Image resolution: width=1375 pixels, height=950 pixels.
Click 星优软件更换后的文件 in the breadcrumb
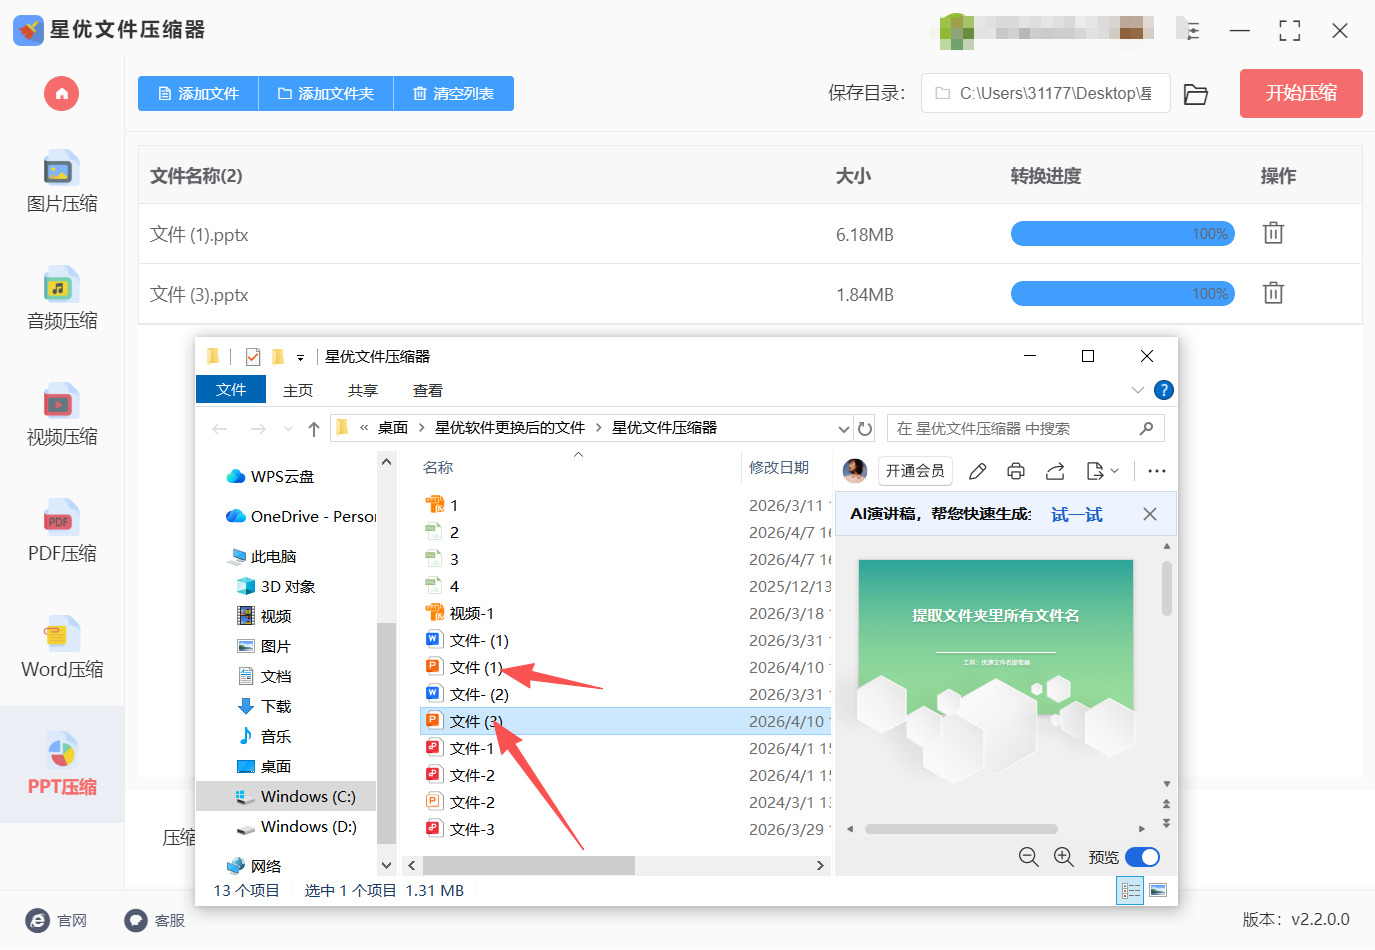[510, 428]
